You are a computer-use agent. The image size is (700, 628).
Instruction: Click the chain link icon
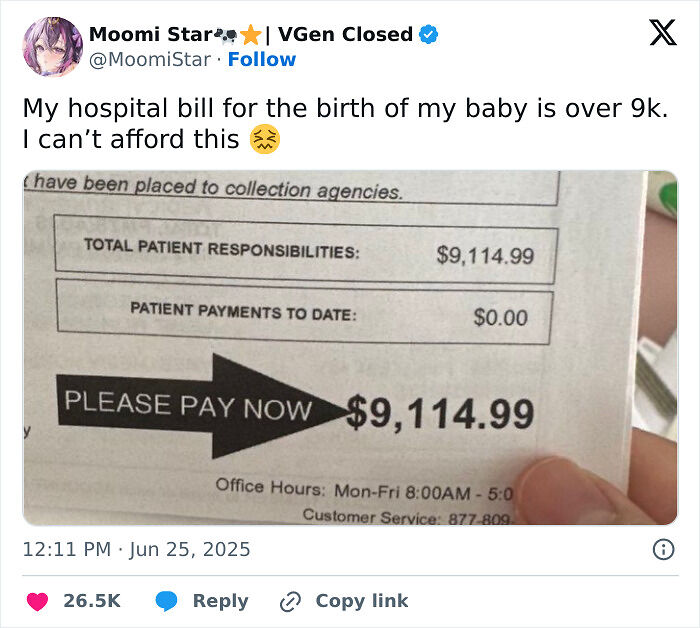[x=291, y=601]
